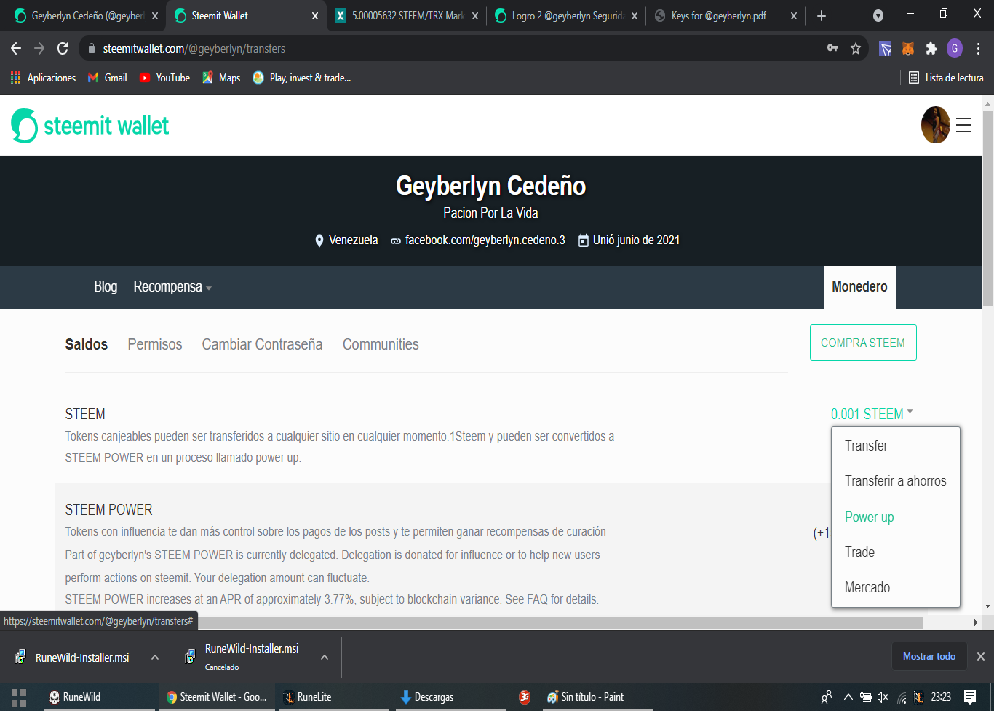Viewport: 994px width, 711px height.
Task: Open Maps bookmark
Action: point(221,77)
